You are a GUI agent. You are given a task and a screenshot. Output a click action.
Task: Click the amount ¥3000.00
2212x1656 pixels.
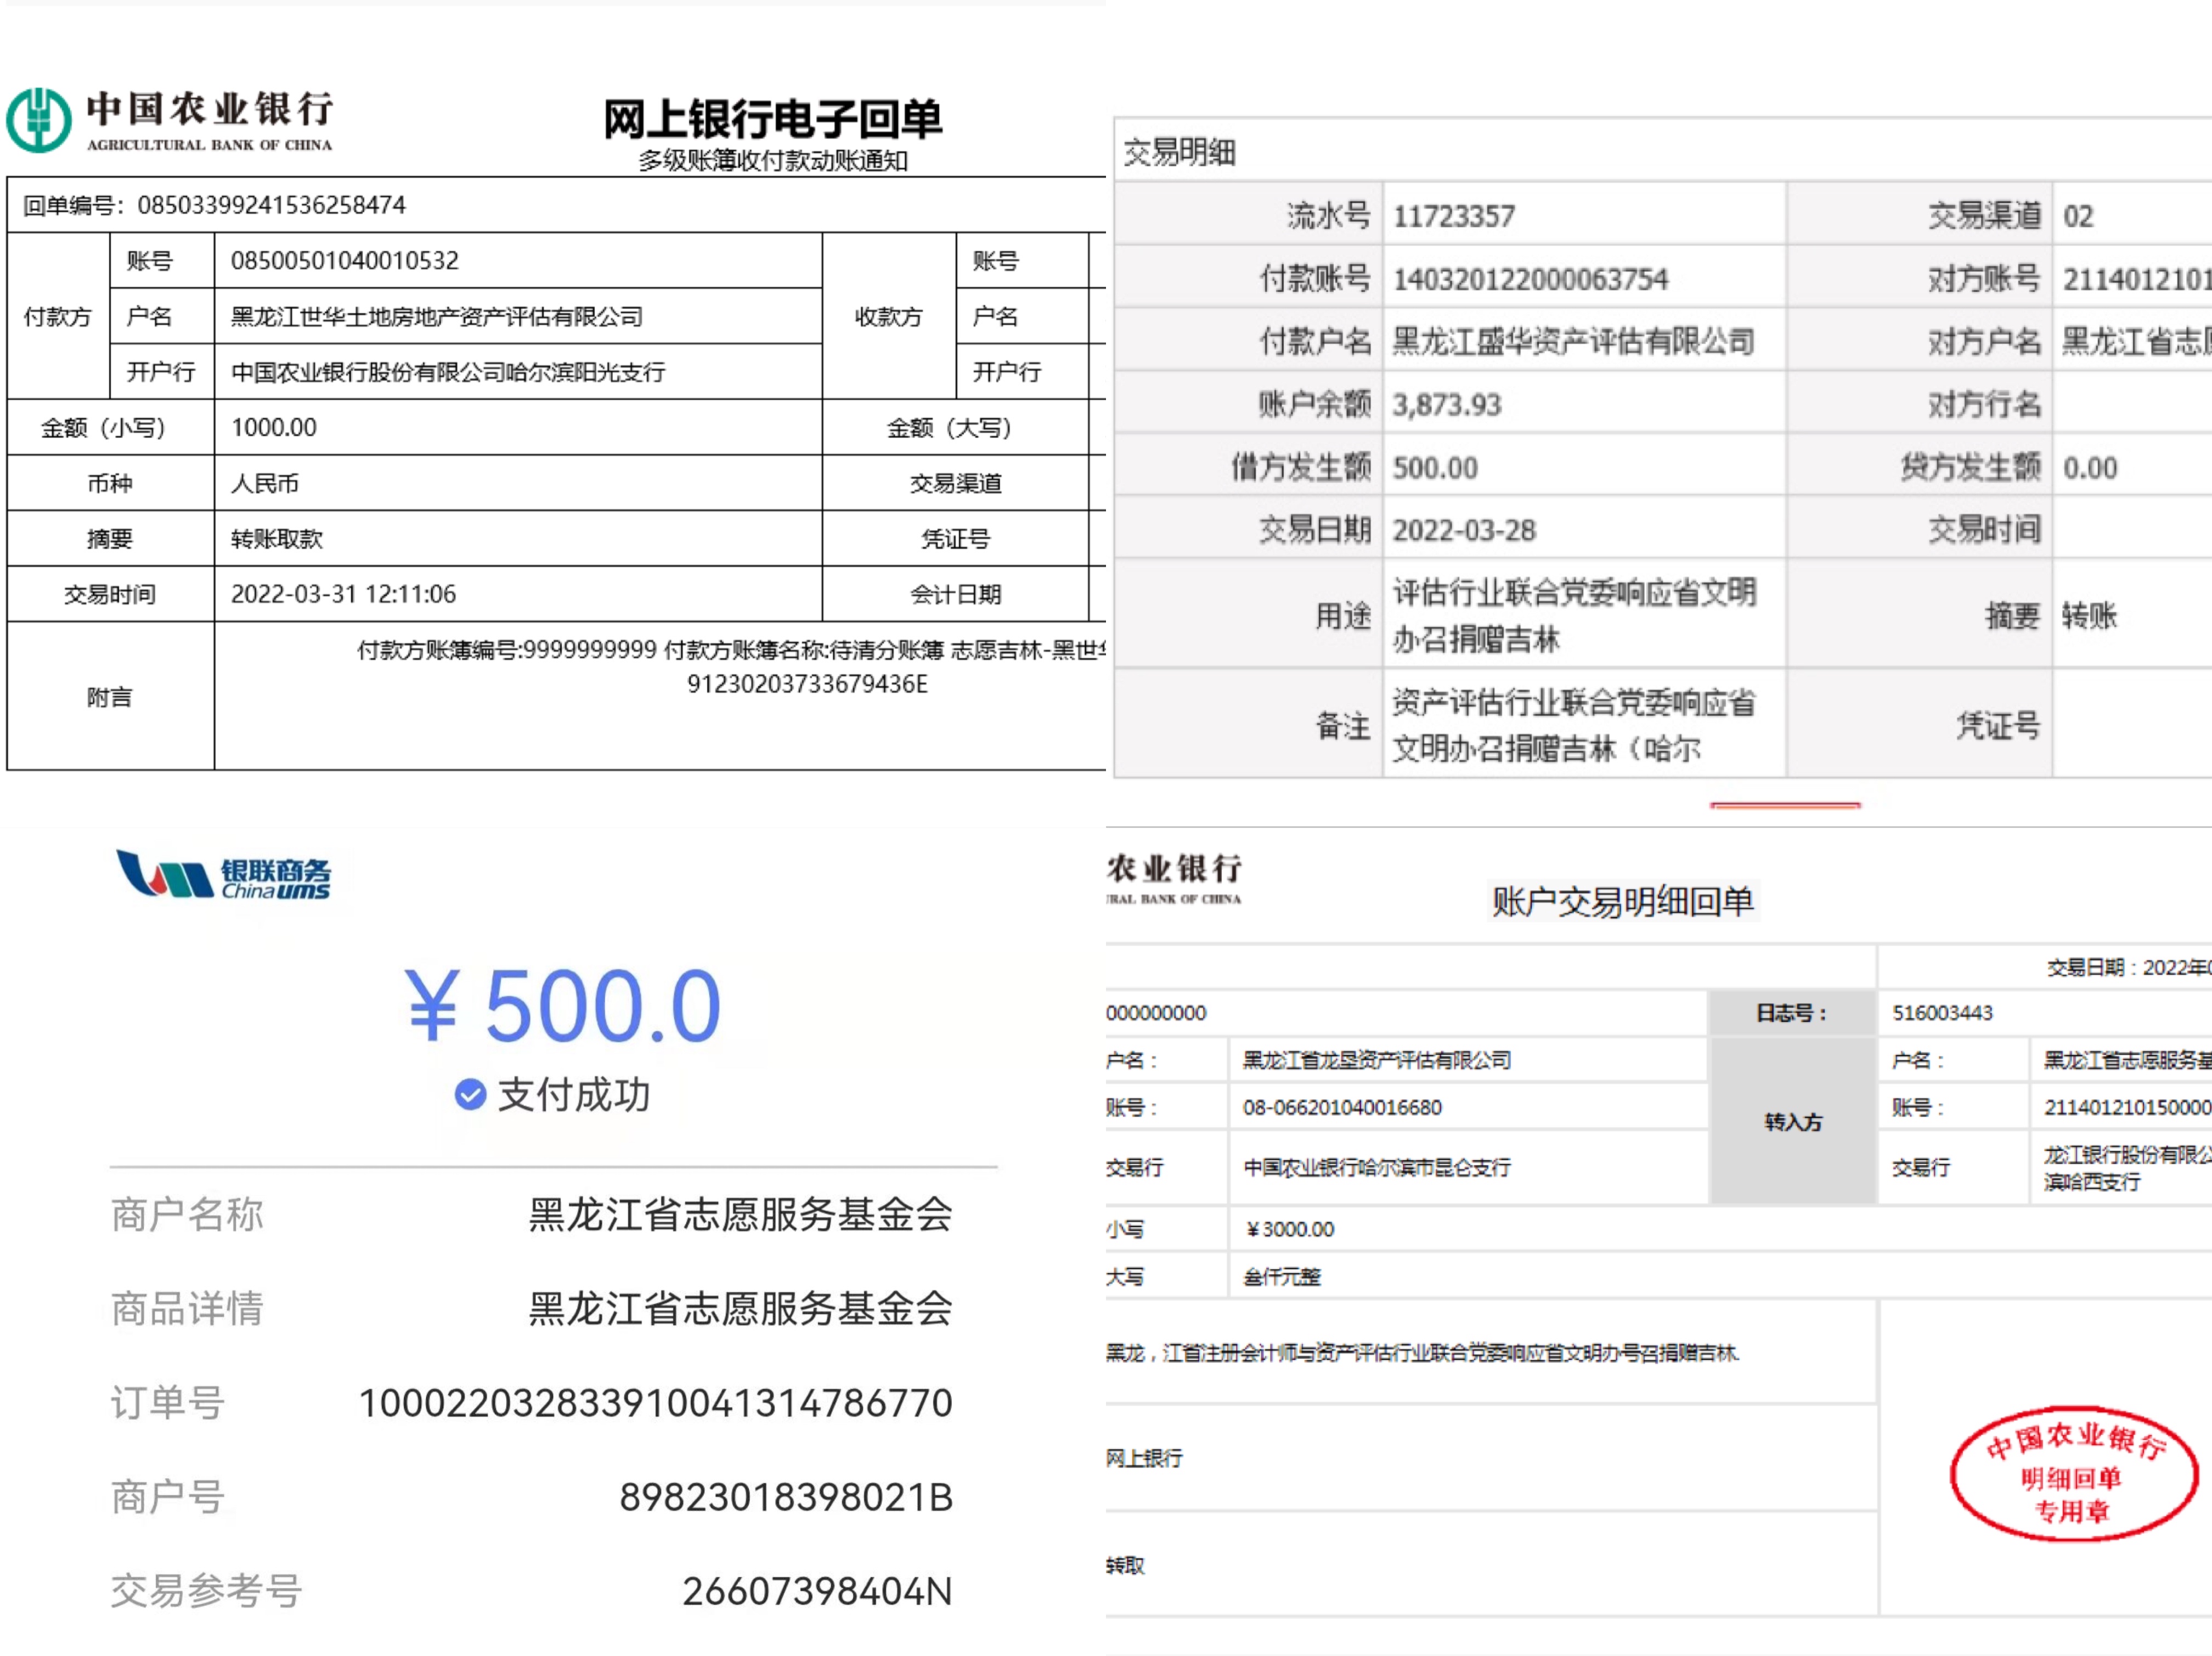(x=1290, y=1229)
